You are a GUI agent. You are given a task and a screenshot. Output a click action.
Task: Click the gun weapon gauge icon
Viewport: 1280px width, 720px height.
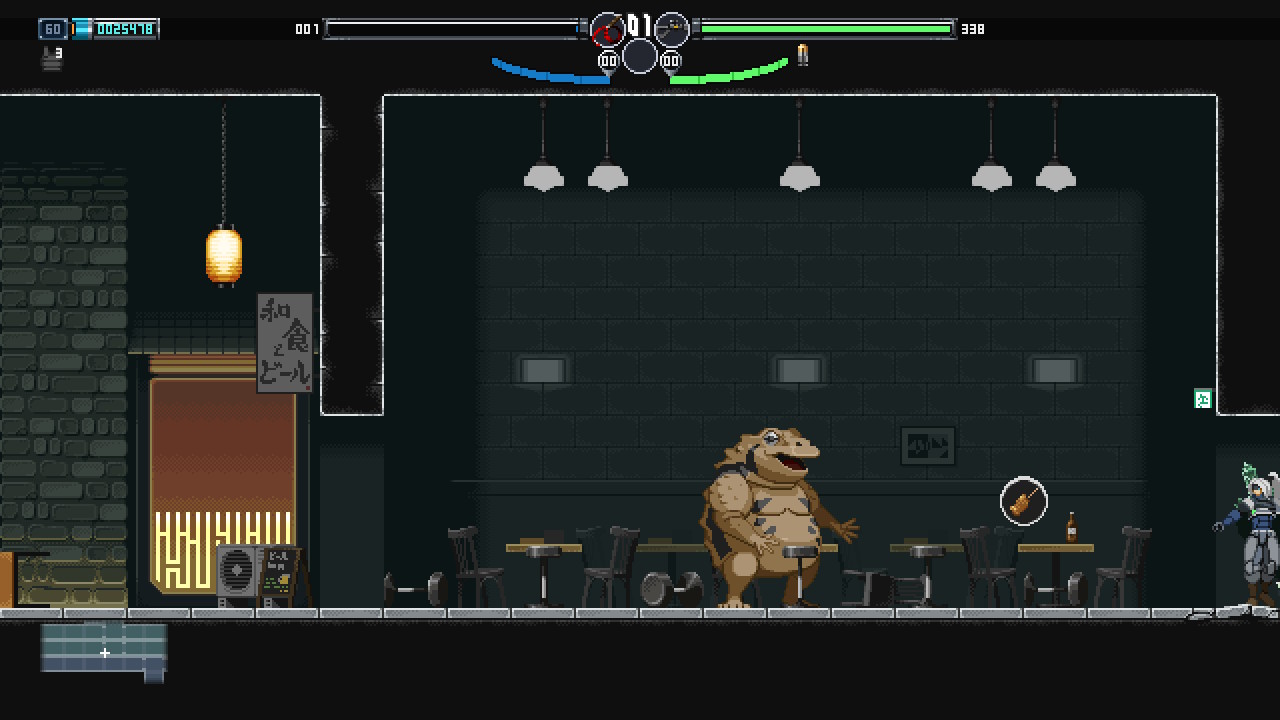672,30
